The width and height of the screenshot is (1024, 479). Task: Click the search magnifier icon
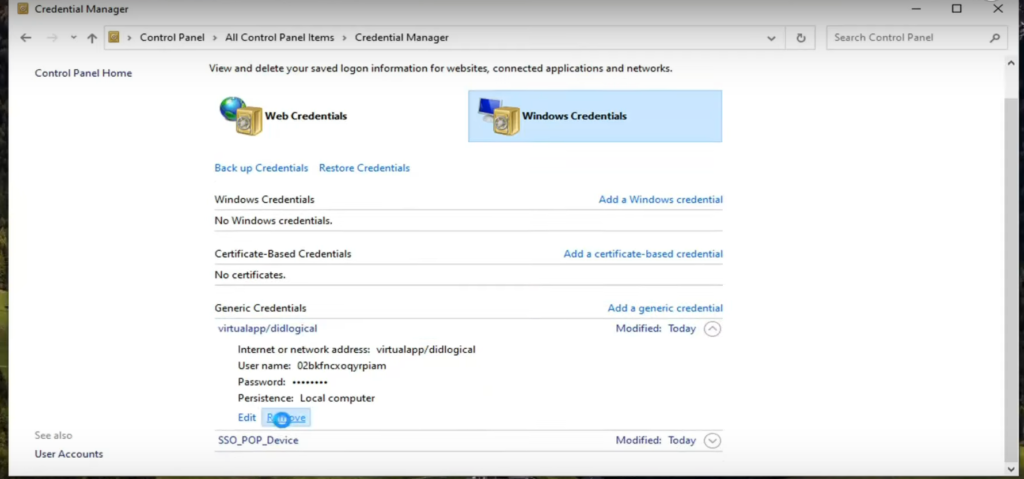995,38
